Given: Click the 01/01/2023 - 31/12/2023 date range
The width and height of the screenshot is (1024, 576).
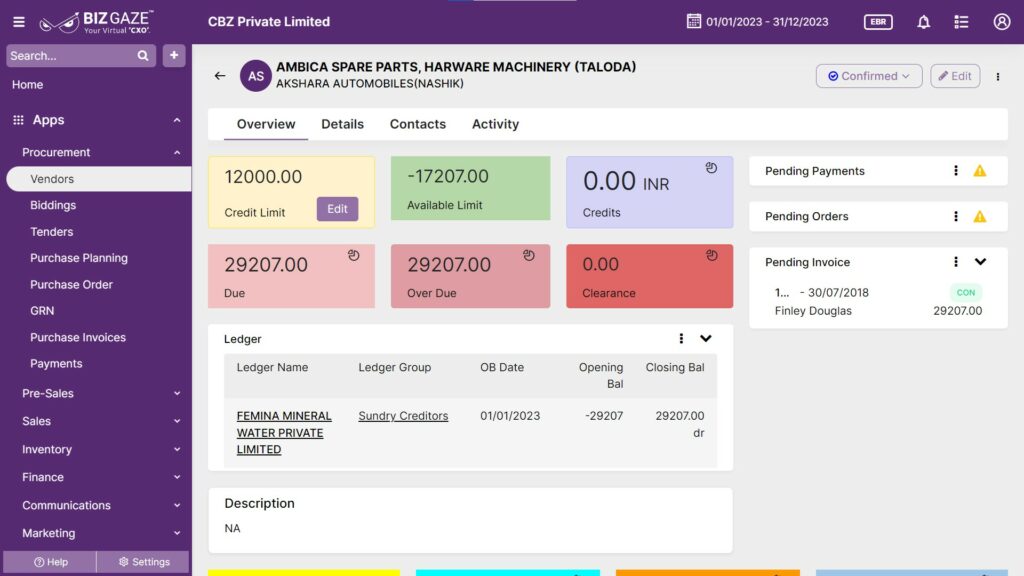Looking at the screenshot, I should tap(767, 22).
